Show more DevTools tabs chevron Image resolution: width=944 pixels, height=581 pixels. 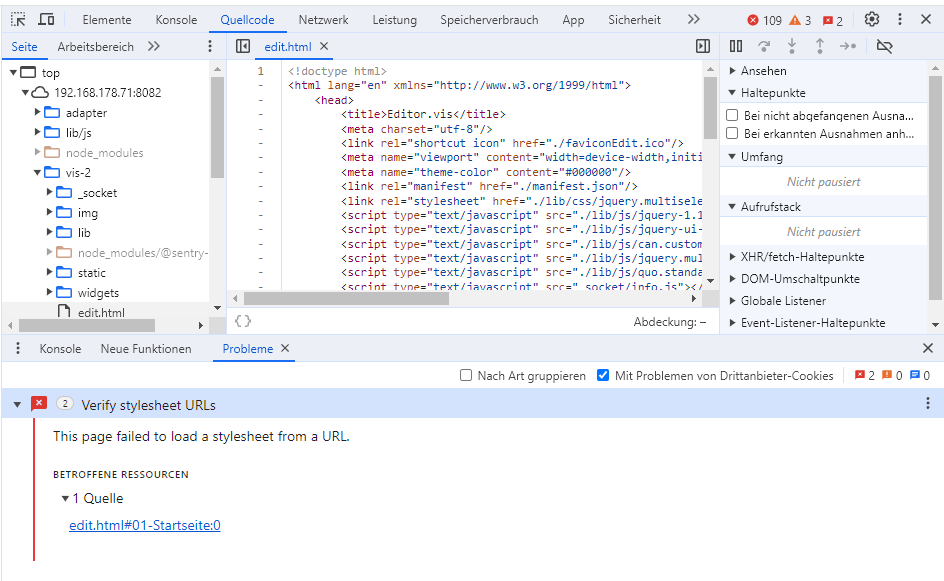point(694,19)
